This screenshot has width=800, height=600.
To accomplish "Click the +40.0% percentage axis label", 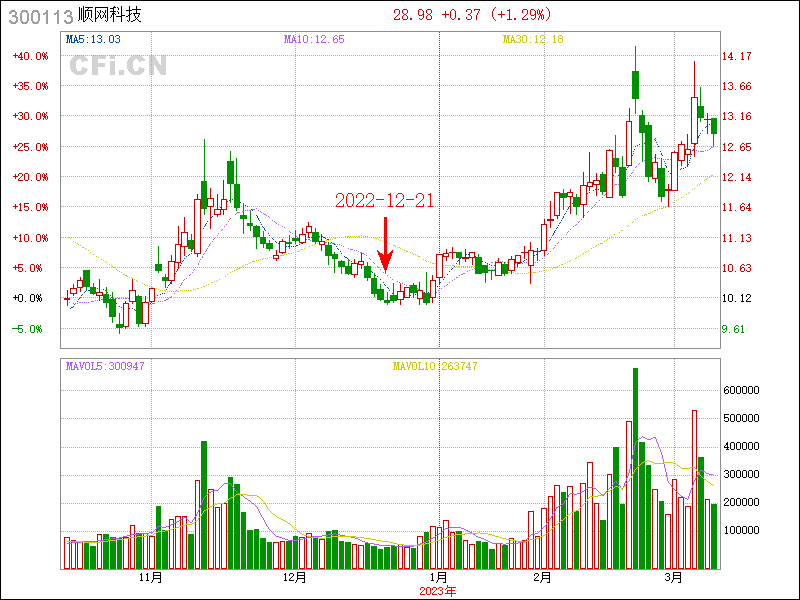I will pos(29,56).
